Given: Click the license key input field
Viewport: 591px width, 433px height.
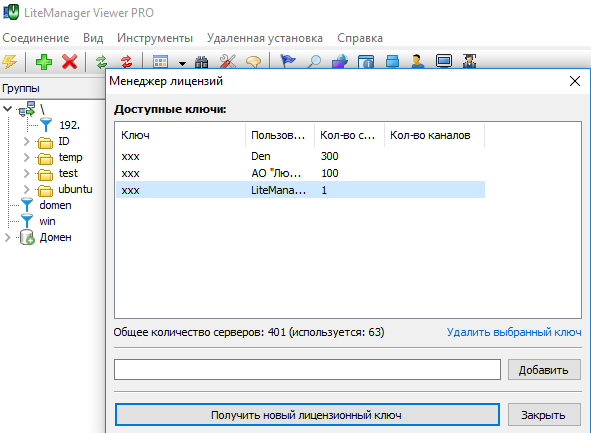Looking at the screenshot, I should [307, 370].
